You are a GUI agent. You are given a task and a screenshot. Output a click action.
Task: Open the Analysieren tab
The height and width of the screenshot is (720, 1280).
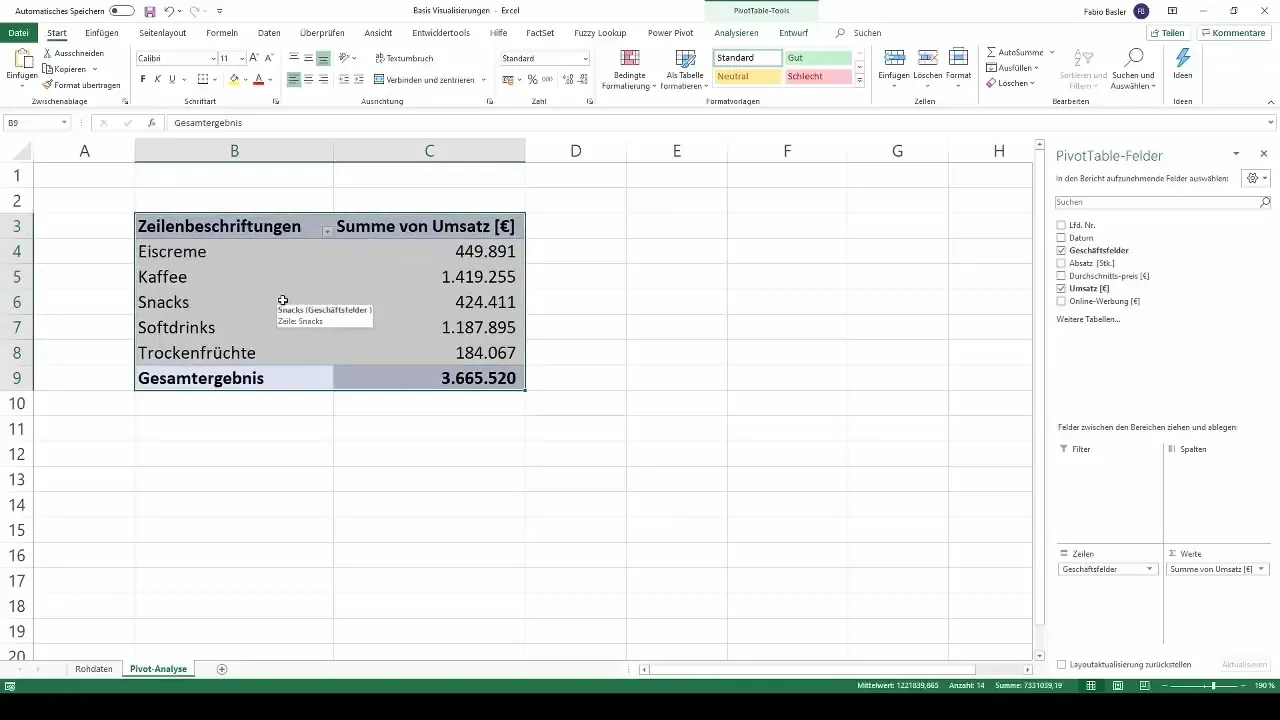(736, 33)
